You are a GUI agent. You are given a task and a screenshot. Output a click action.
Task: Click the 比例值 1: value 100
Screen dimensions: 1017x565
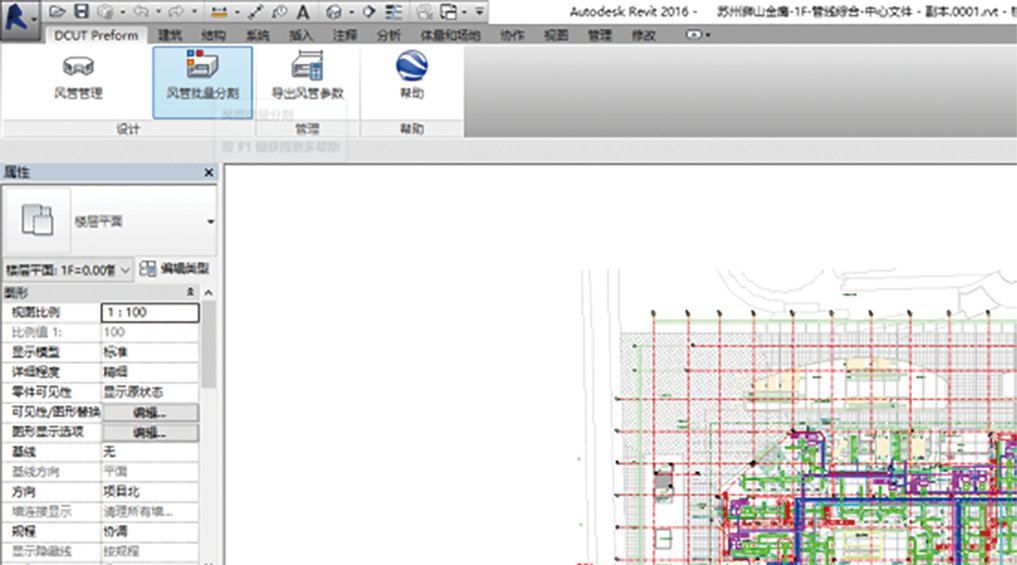(x=150, y=332)
